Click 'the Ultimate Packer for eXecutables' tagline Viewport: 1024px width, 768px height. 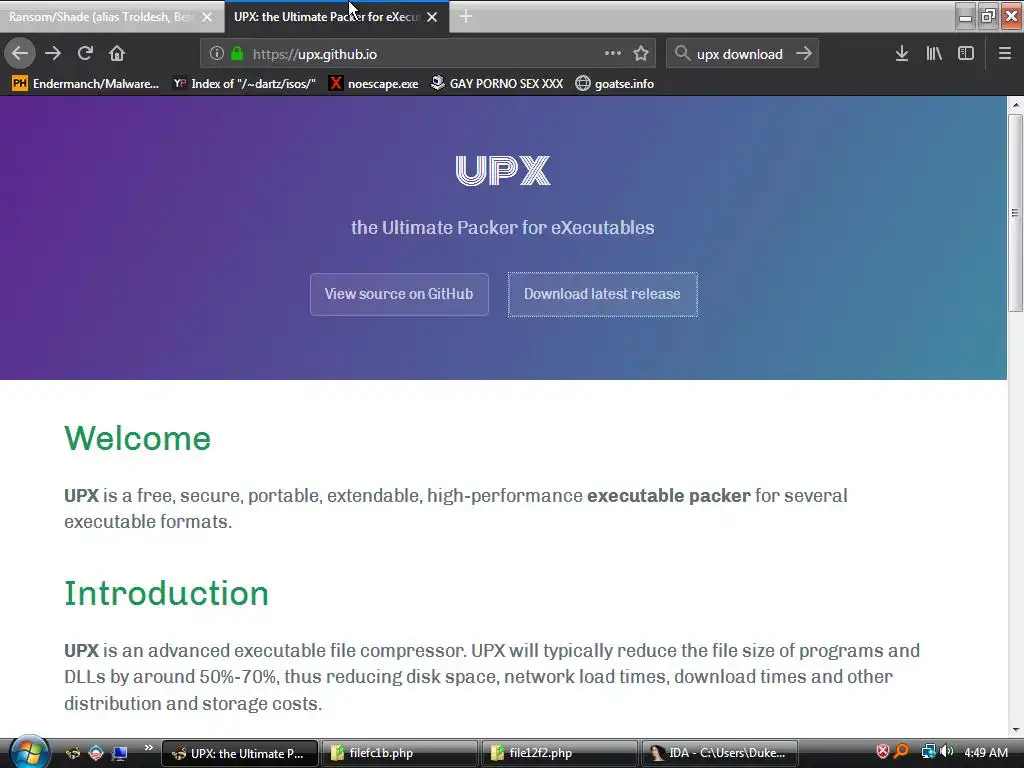point(503,227)
